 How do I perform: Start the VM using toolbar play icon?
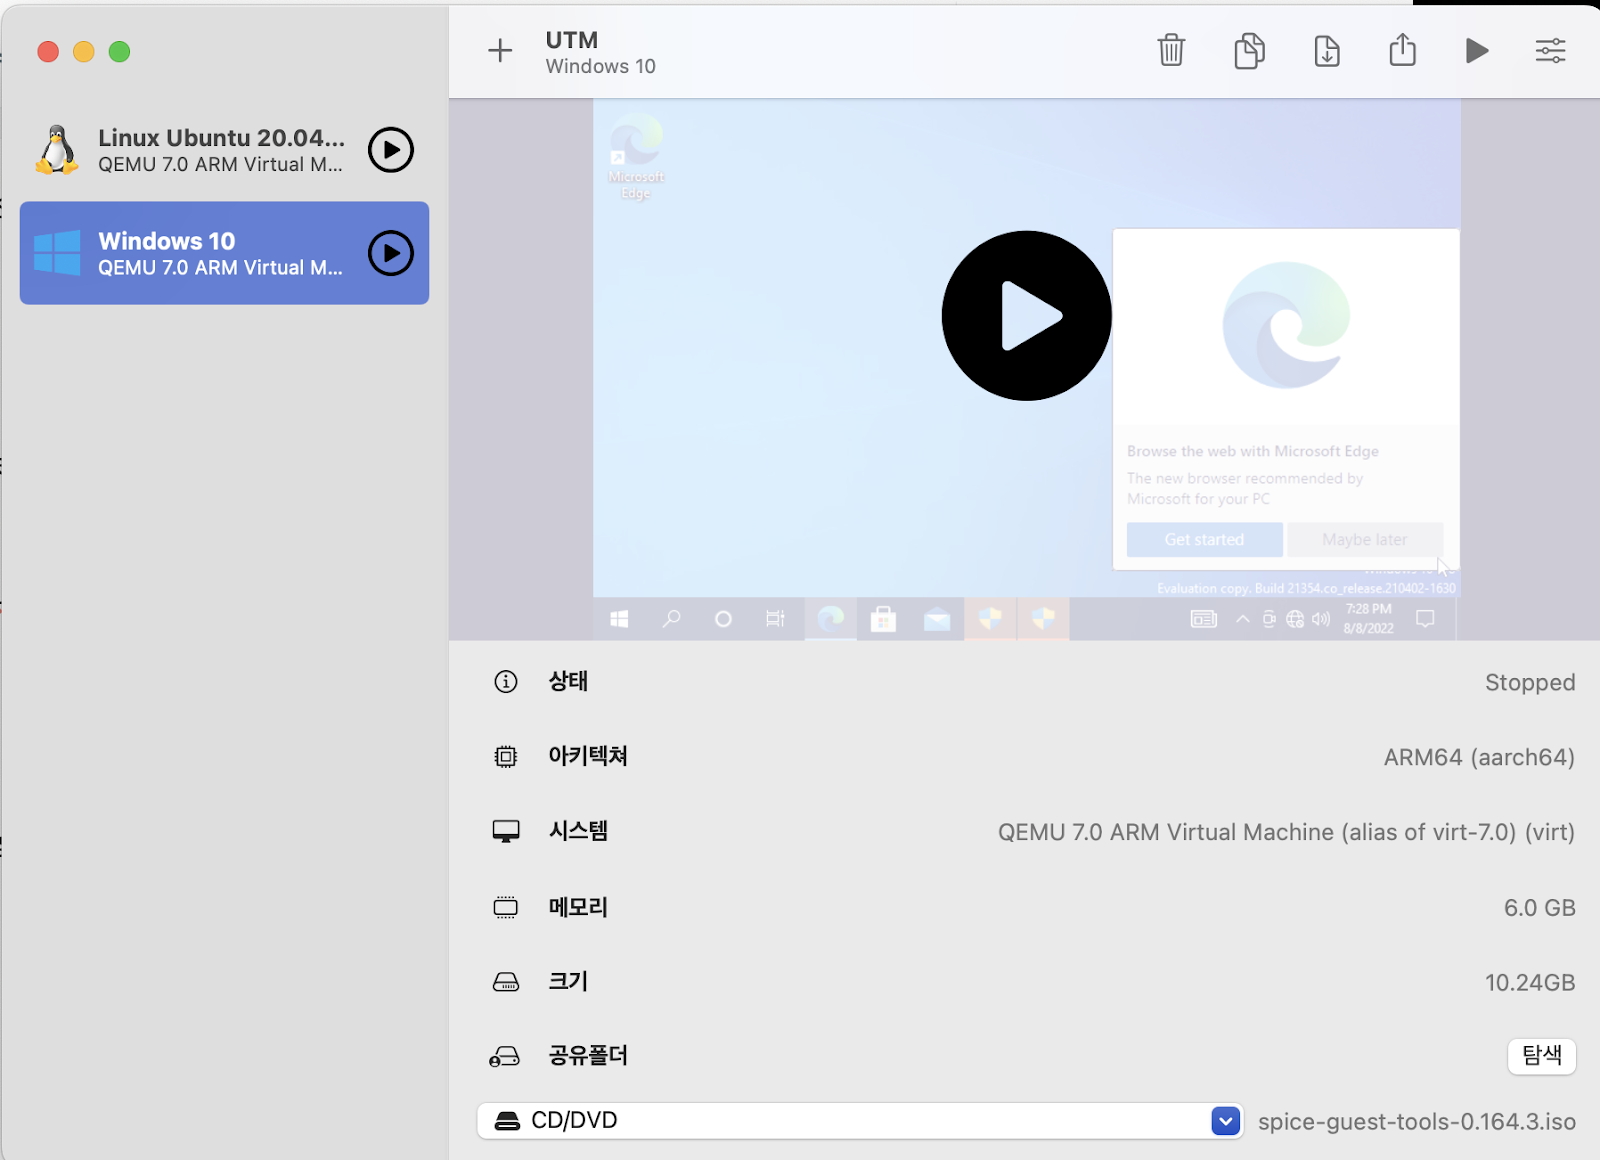pyautogui.click(x=1477, y=50)
